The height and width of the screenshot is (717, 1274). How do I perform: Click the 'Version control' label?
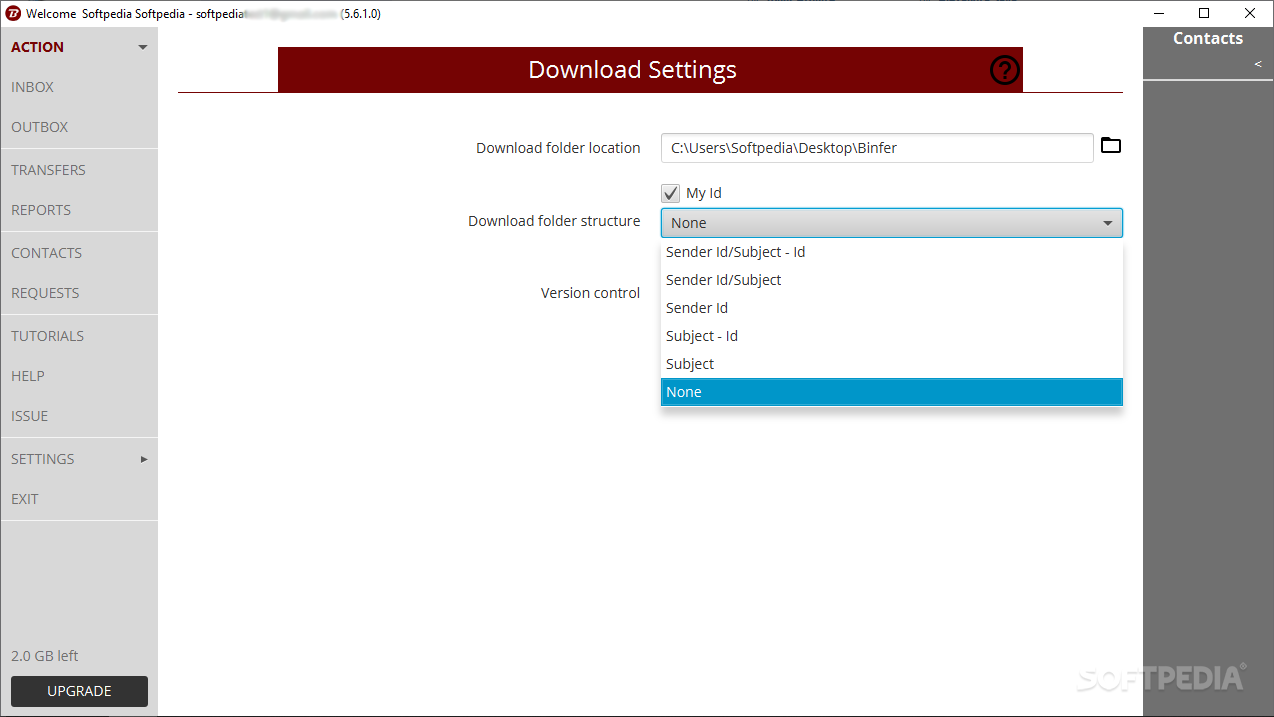coord(590,293)
